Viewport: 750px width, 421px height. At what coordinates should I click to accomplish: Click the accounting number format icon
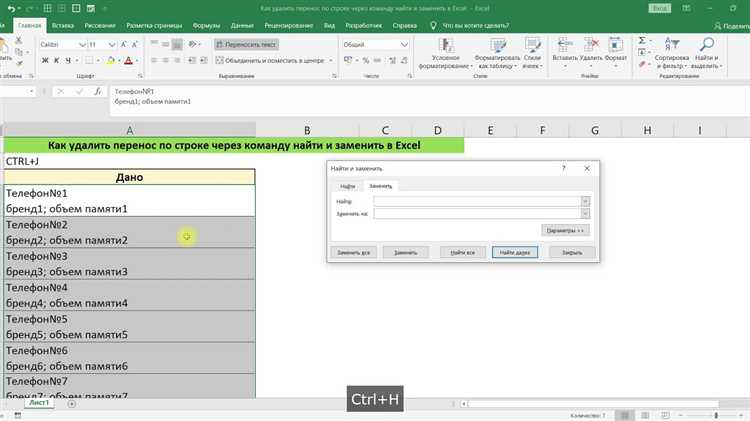tap(348, 60)
